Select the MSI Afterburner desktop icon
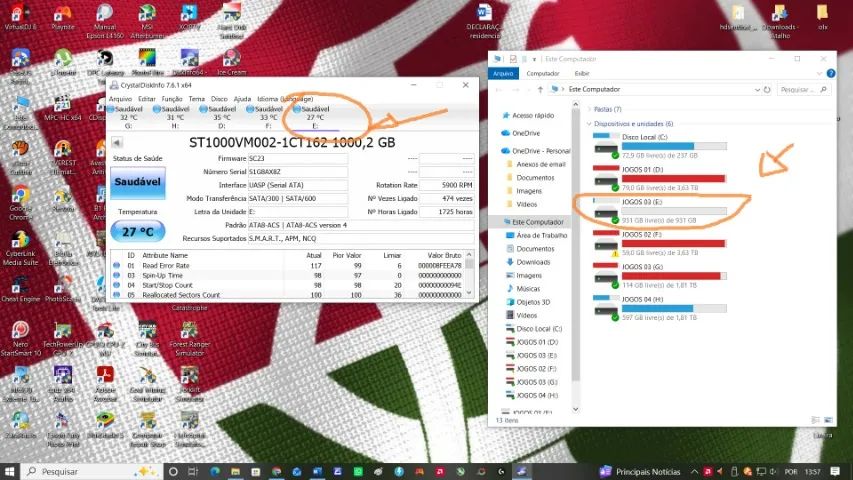853x480 pixels. pyautogui.click(x=147, y=21)
